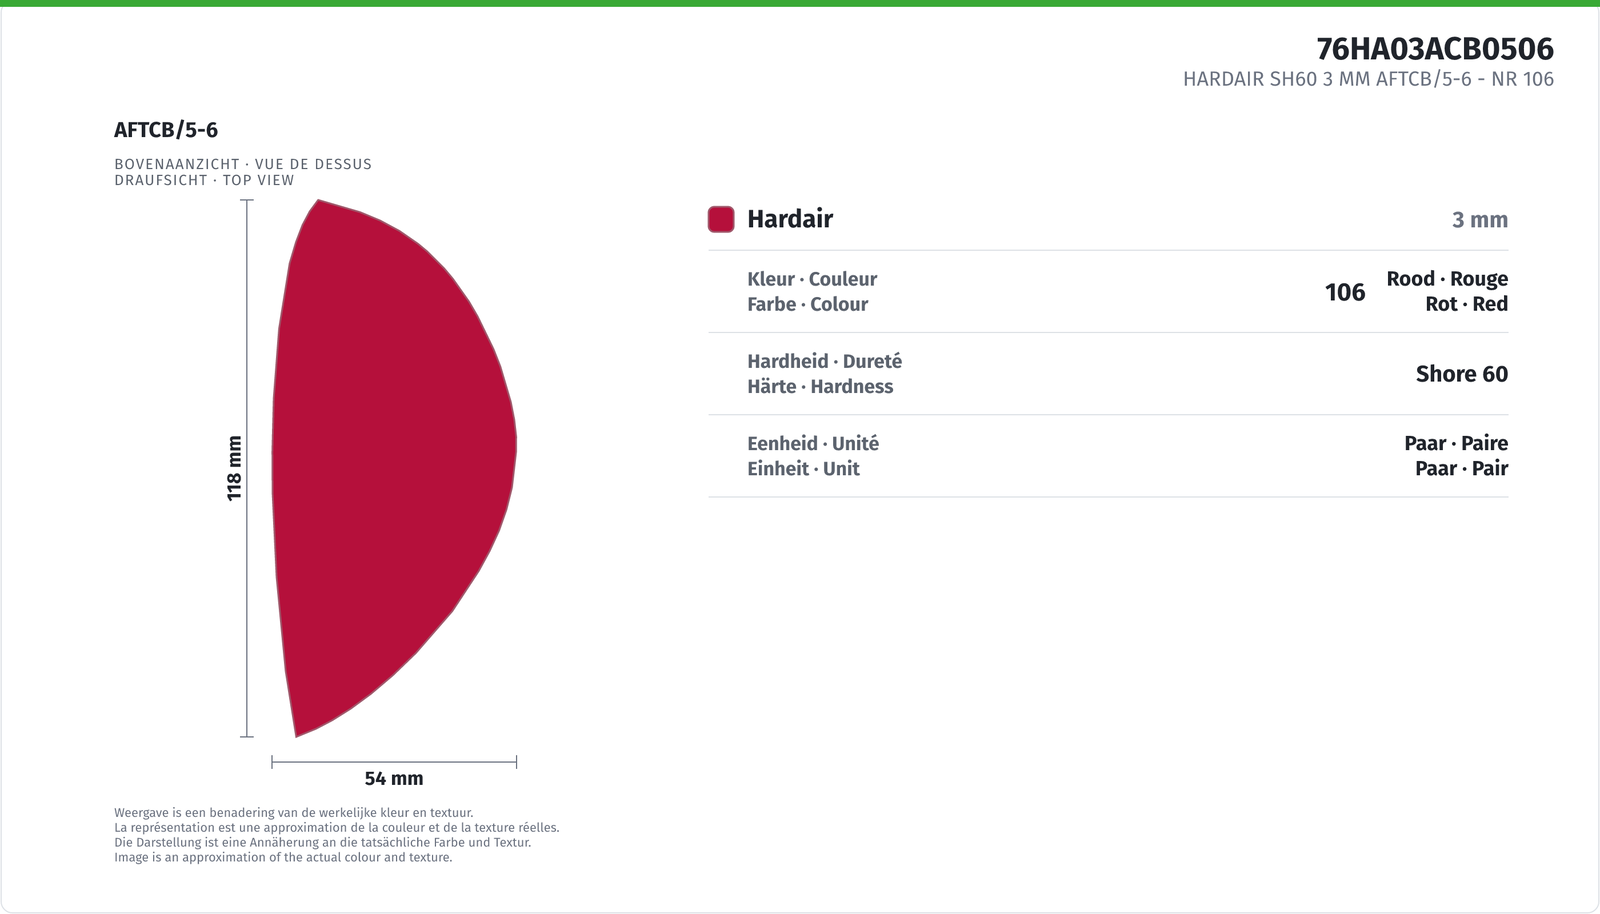Click the 3 mm thickness value
The image size is (1600, 914).
click(x=1480, y=220)
